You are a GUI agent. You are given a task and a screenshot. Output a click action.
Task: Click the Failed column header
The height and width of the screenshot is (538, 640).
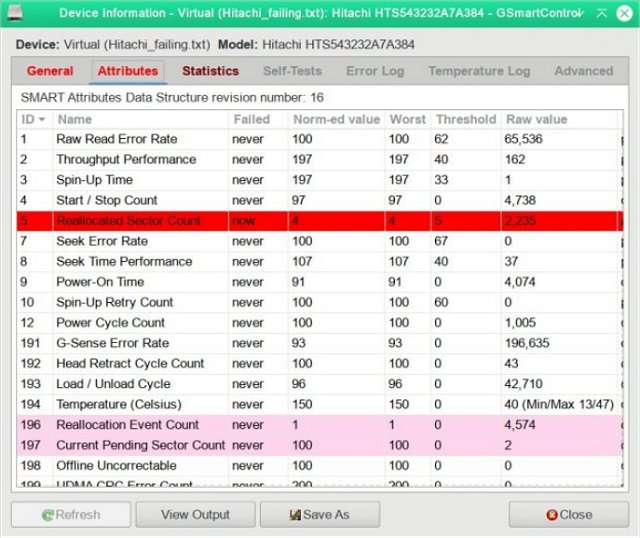257,119
